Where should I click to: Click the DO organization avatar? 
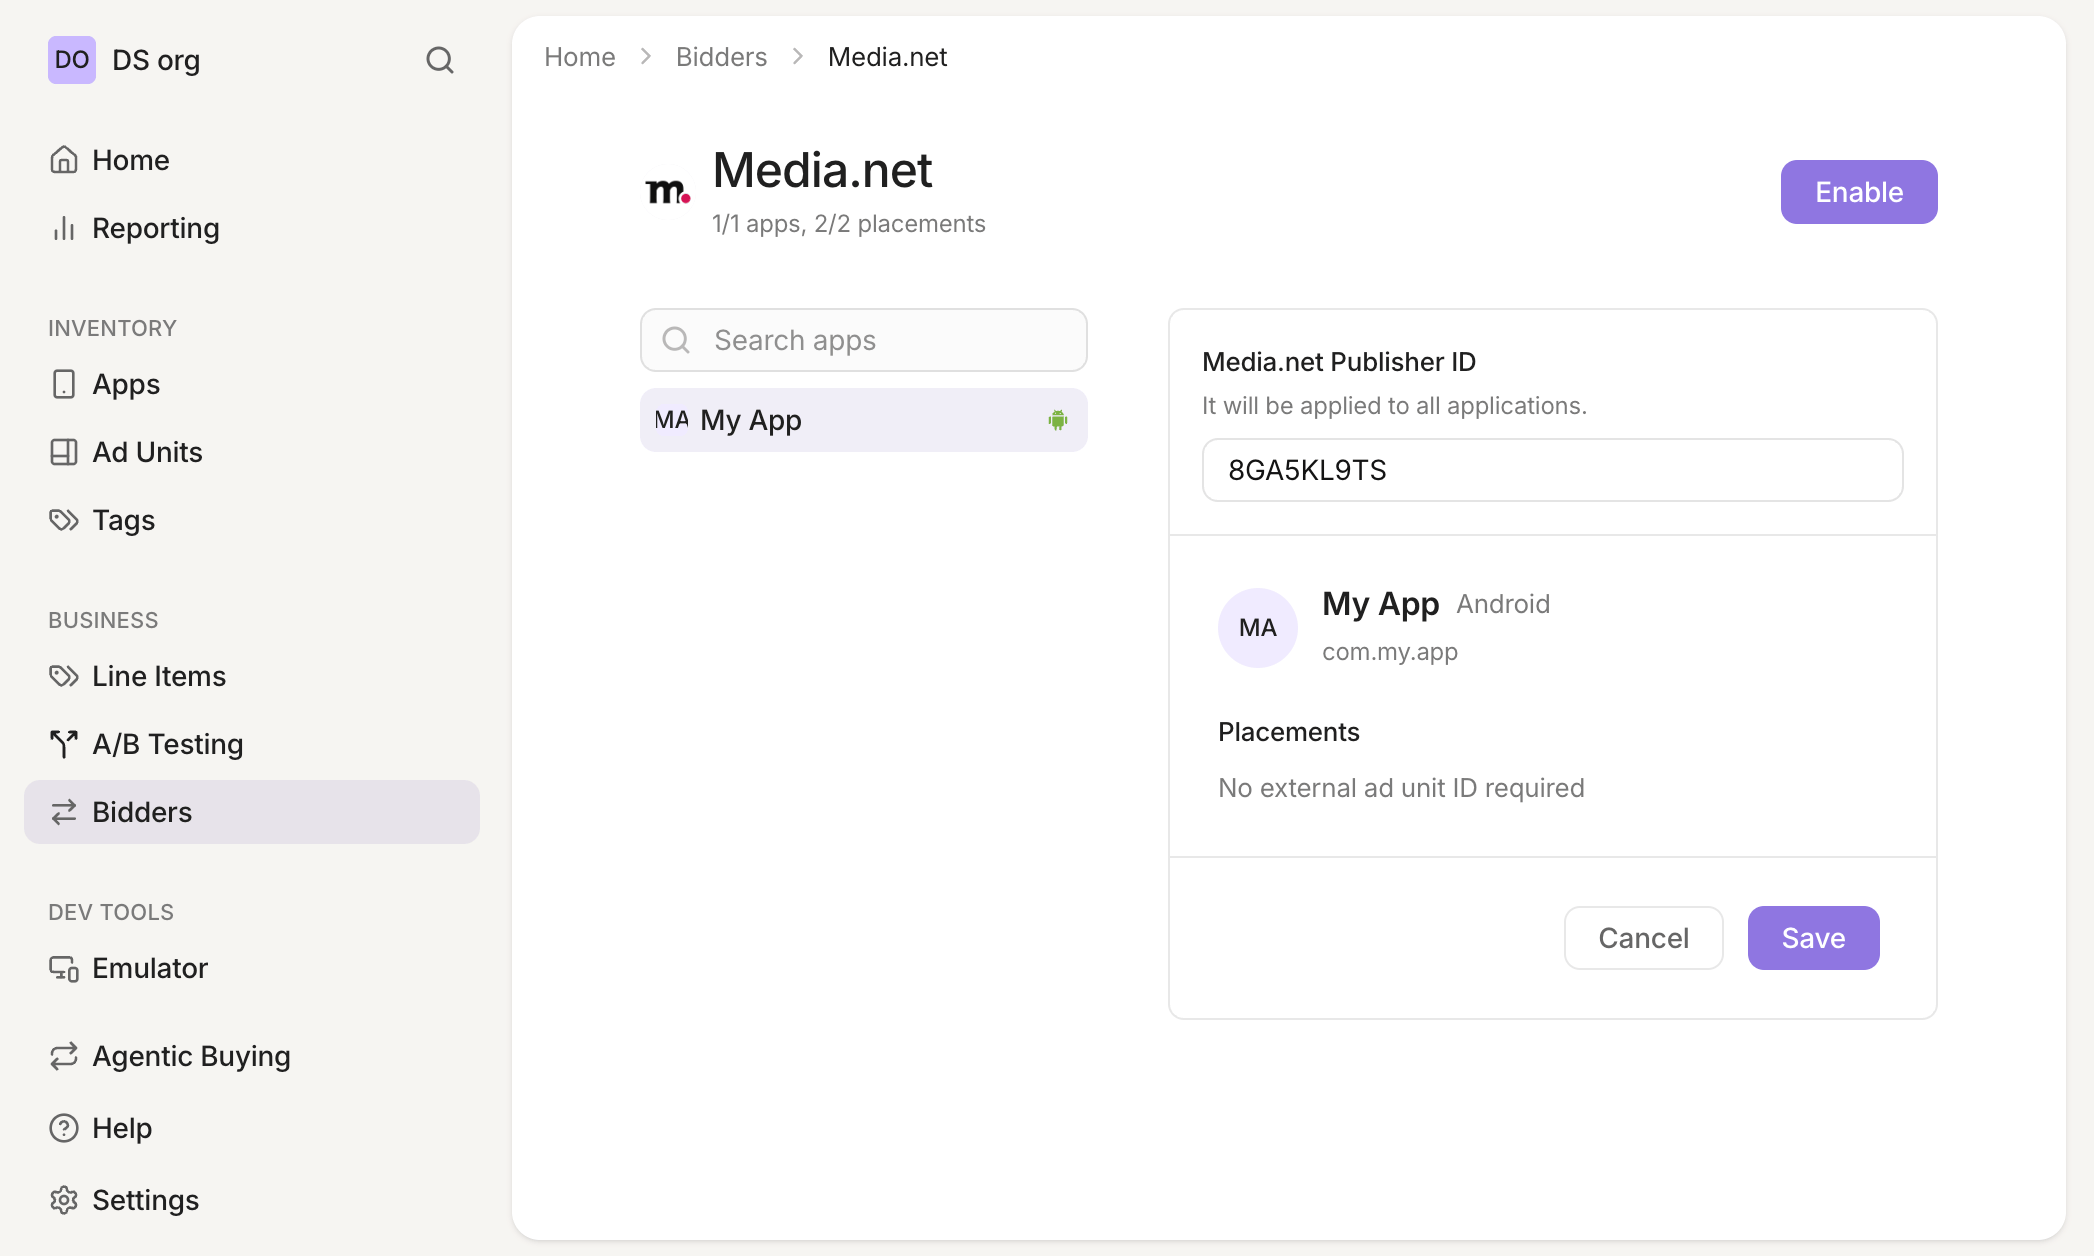[72, 60]
